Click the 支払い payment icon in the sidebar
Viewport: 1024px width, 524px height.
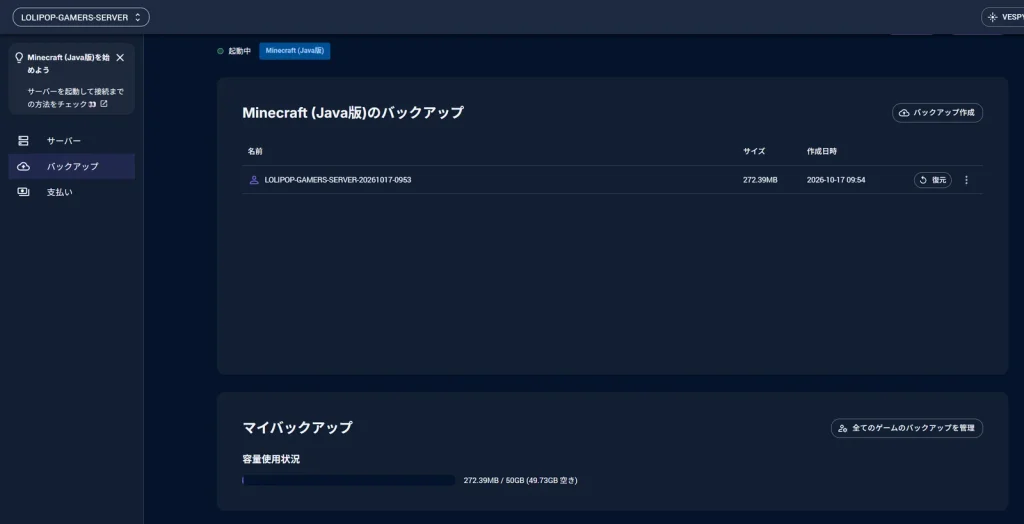point(24,192)
